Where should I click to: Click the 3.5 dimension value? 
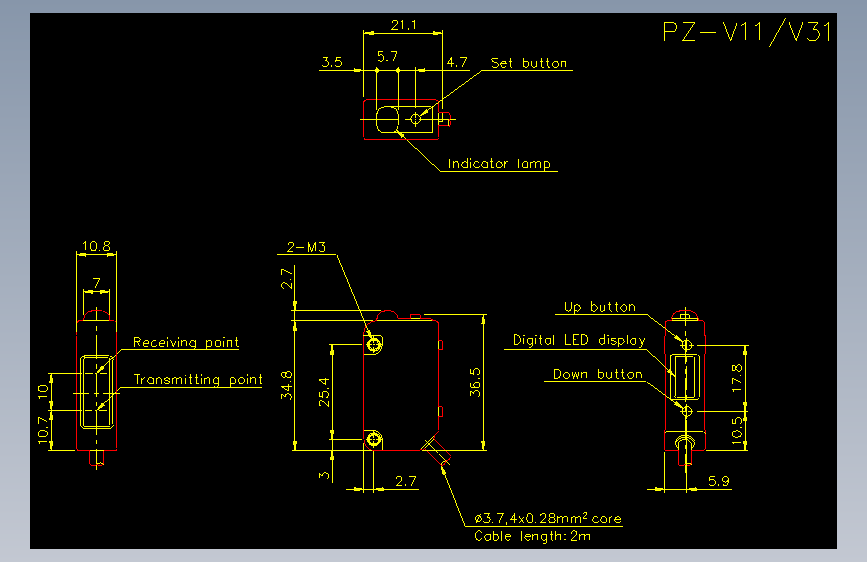(332, 62)
